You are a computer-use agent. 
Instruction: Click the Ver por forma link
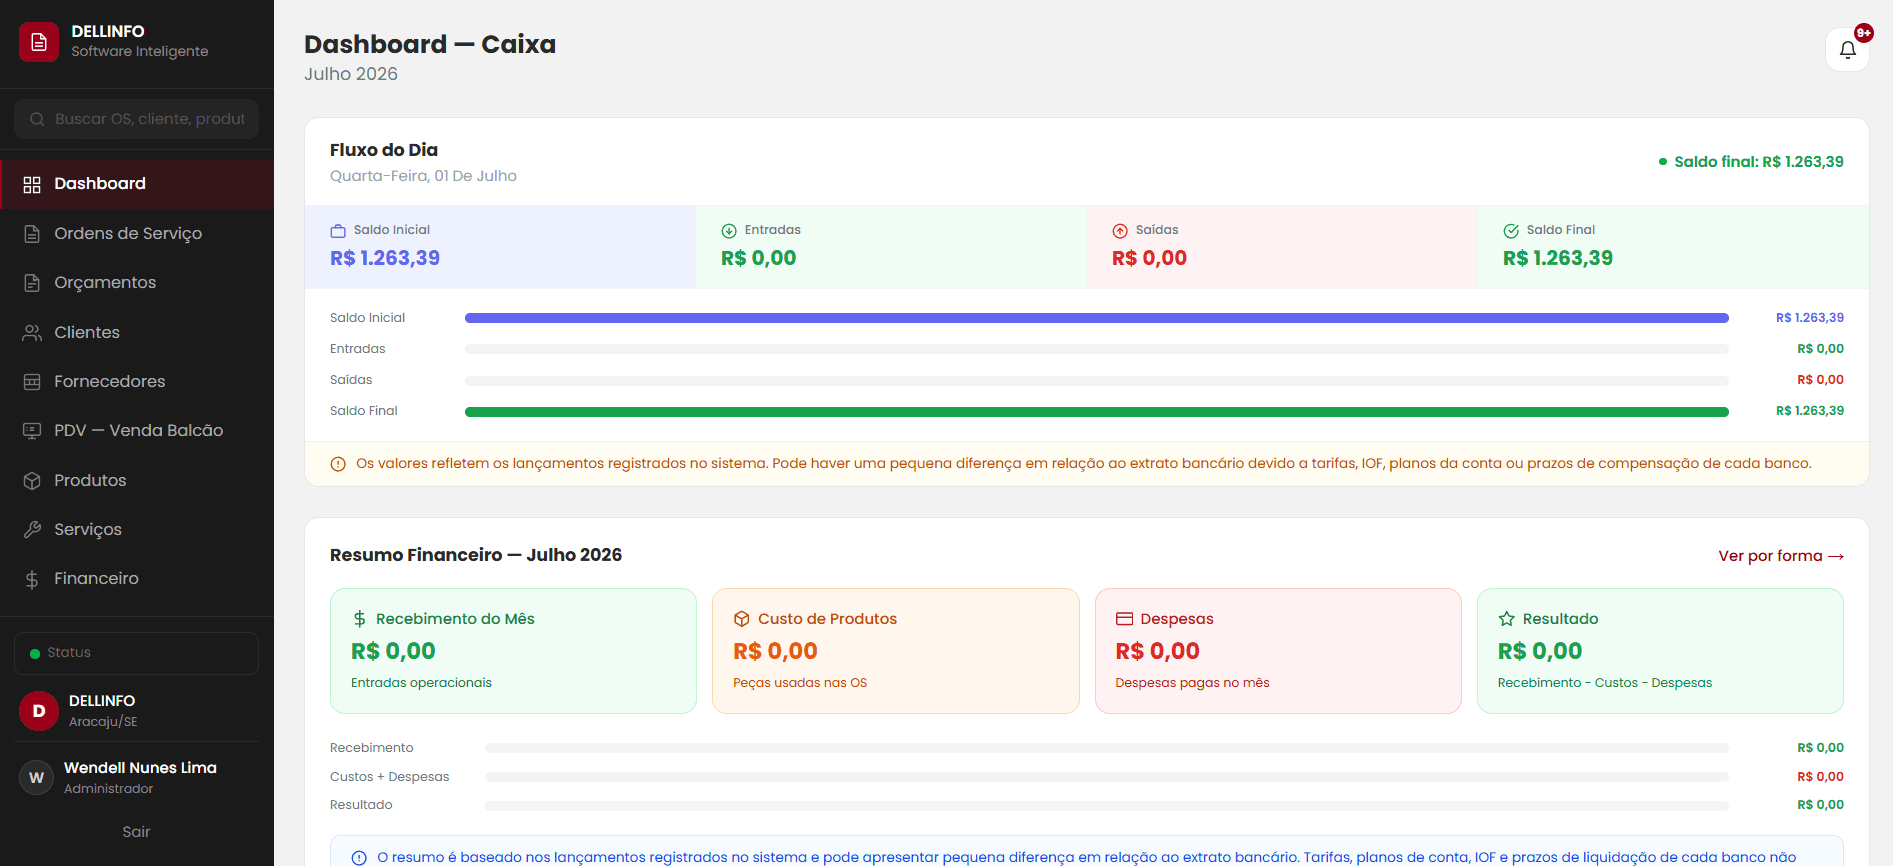[1781, 556]
